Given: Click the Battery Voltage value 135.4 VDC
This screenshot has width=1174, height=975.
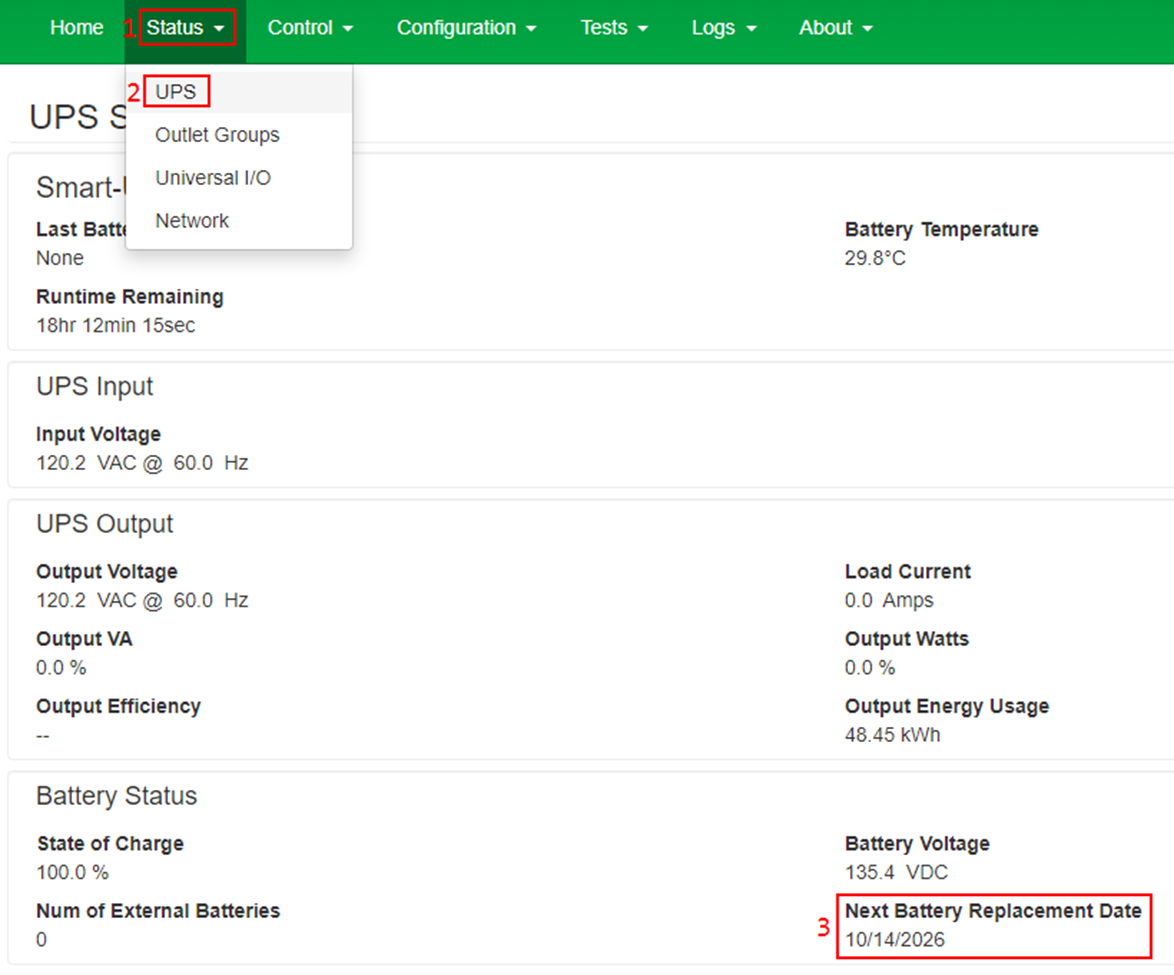Looking at the screenshot, I should click(896, 872).
